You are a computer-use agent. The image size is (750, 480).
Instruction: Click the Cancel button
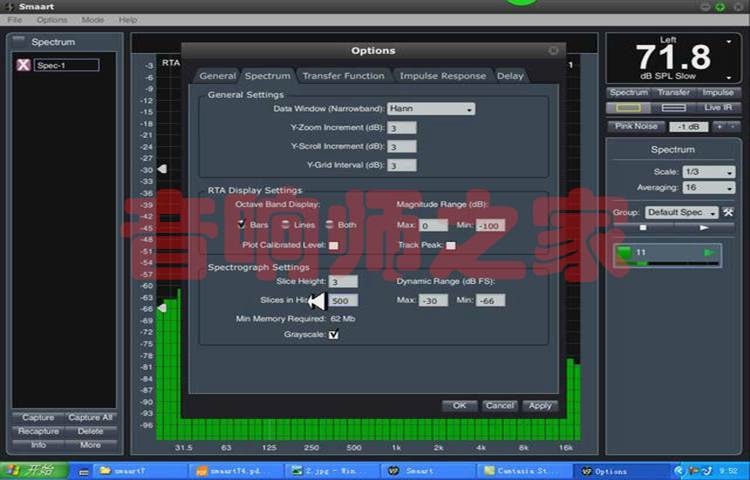500,405
